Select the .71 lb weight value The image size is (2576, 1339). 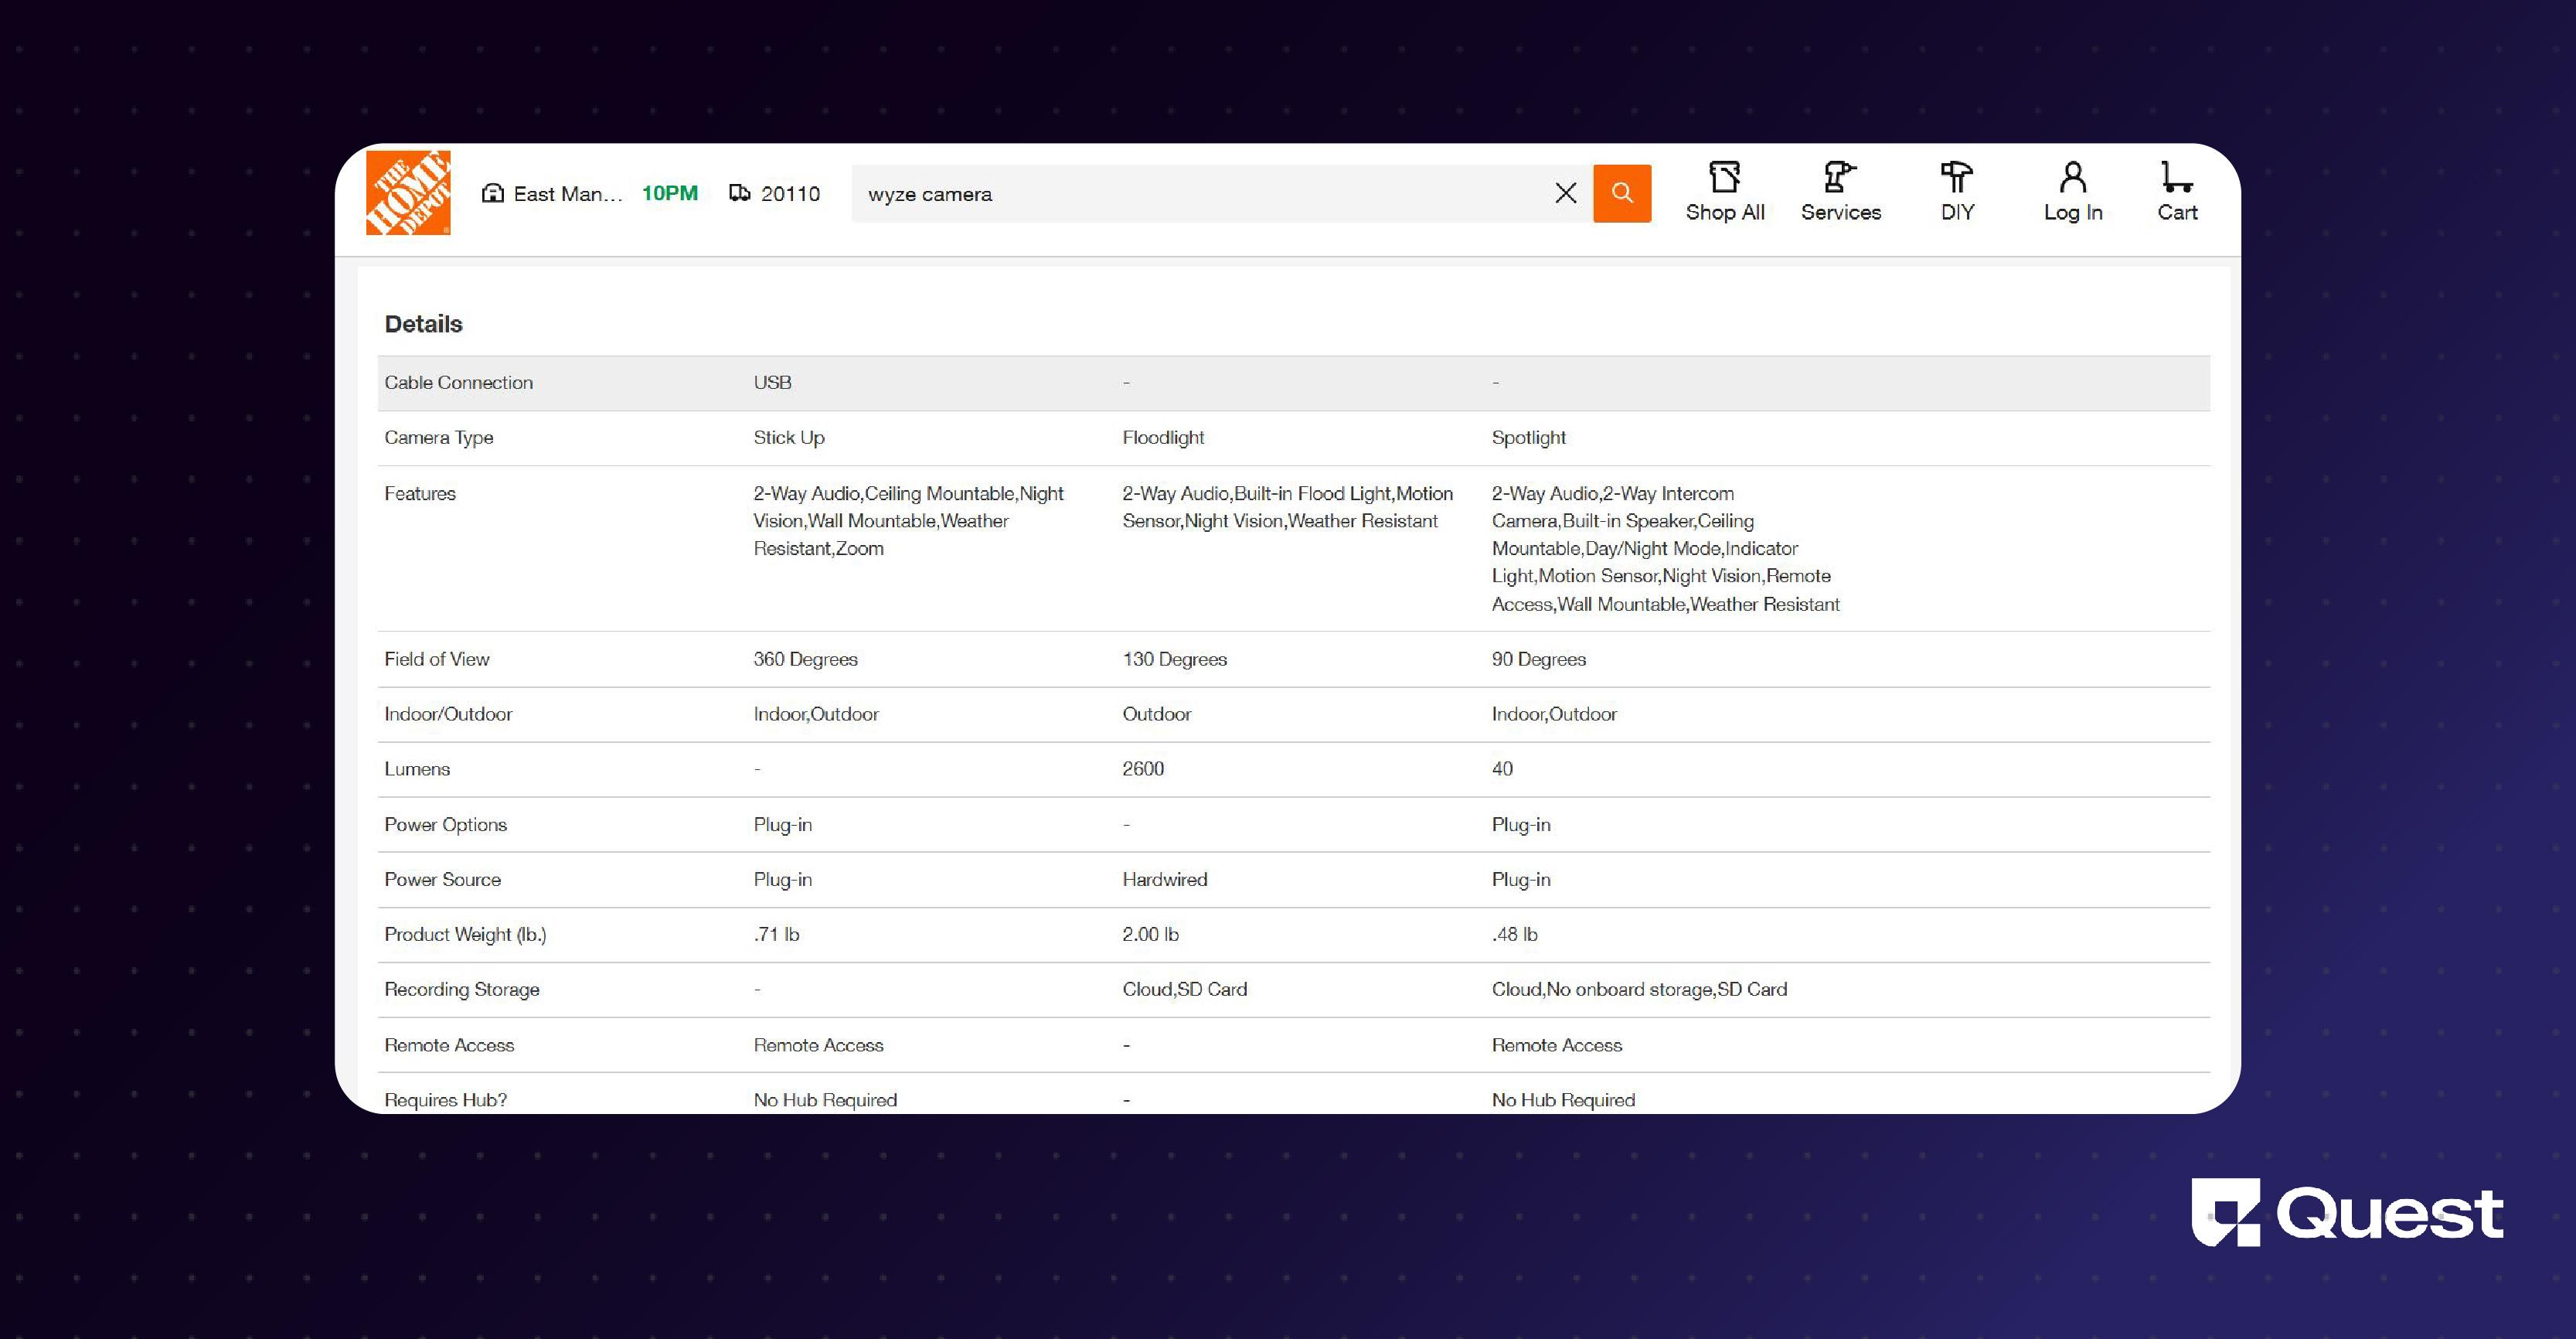pos(776,935)
